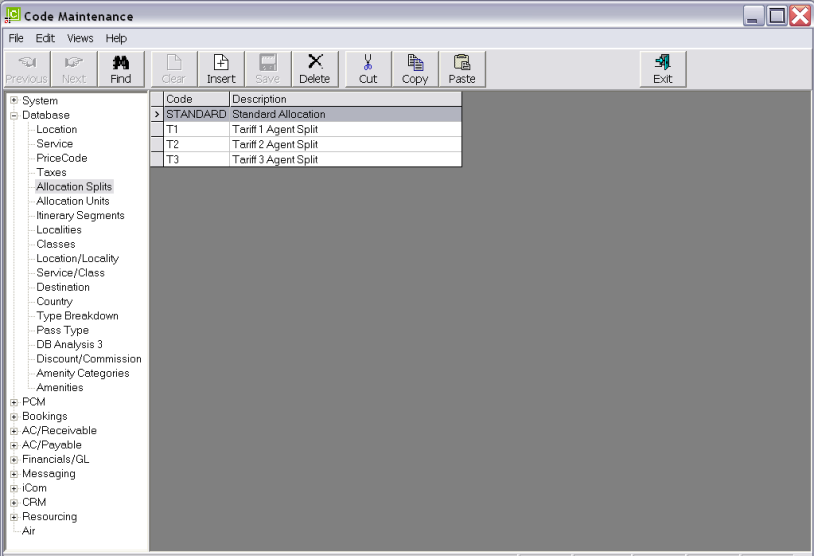Click the Standard Allocation description cell
Image resolution: width=814 pixels, height=556 pixels.
pyautogui.click(x=345, y=114)
